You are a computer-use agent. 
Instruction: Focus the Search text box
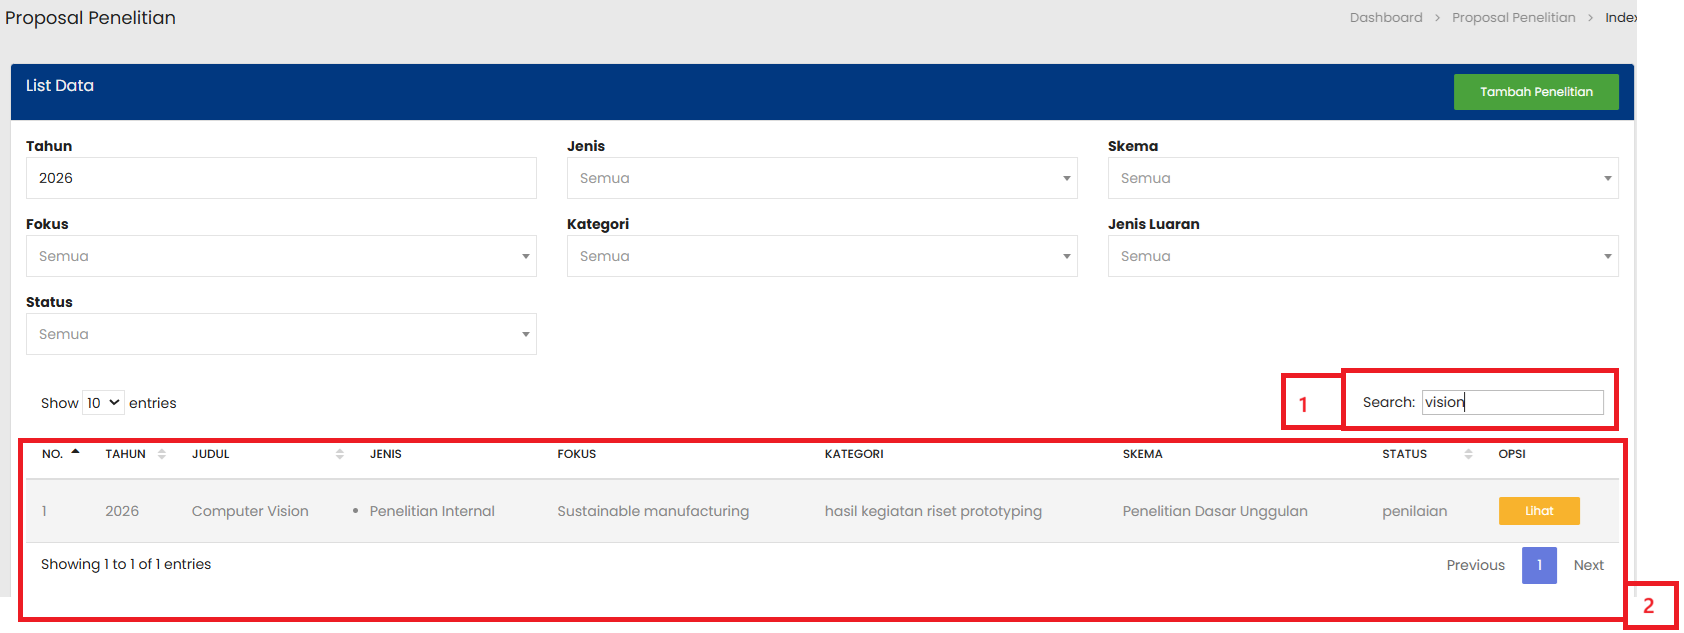pyautogui.click(x=1512, y=402)
